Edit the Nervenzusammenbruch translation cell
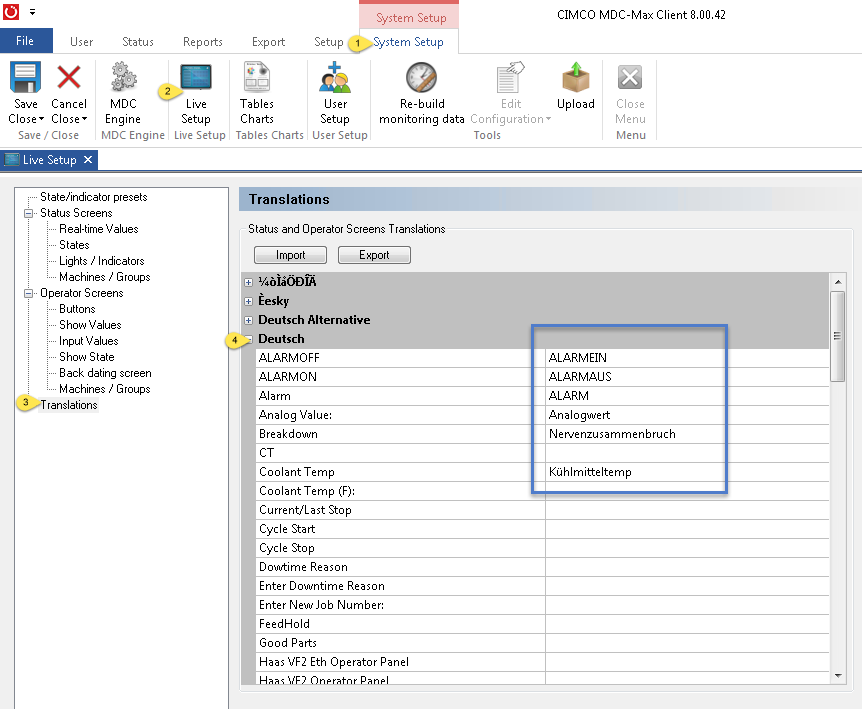The image size is (862, 709). pyautogui.click(x=687, y=434)
